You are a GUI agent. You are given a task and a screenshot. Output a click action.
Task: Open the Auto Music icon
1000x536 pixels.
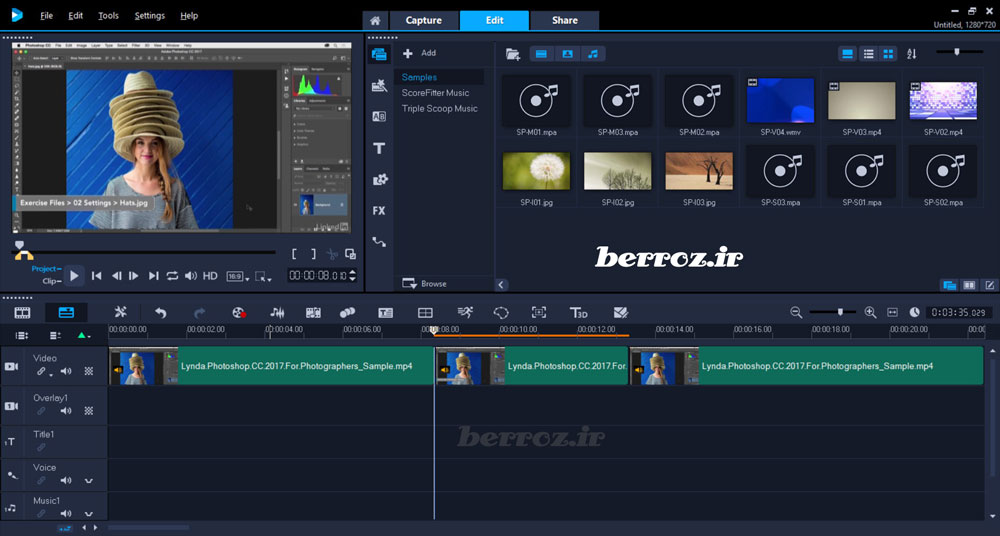click(x=313, y=313)
